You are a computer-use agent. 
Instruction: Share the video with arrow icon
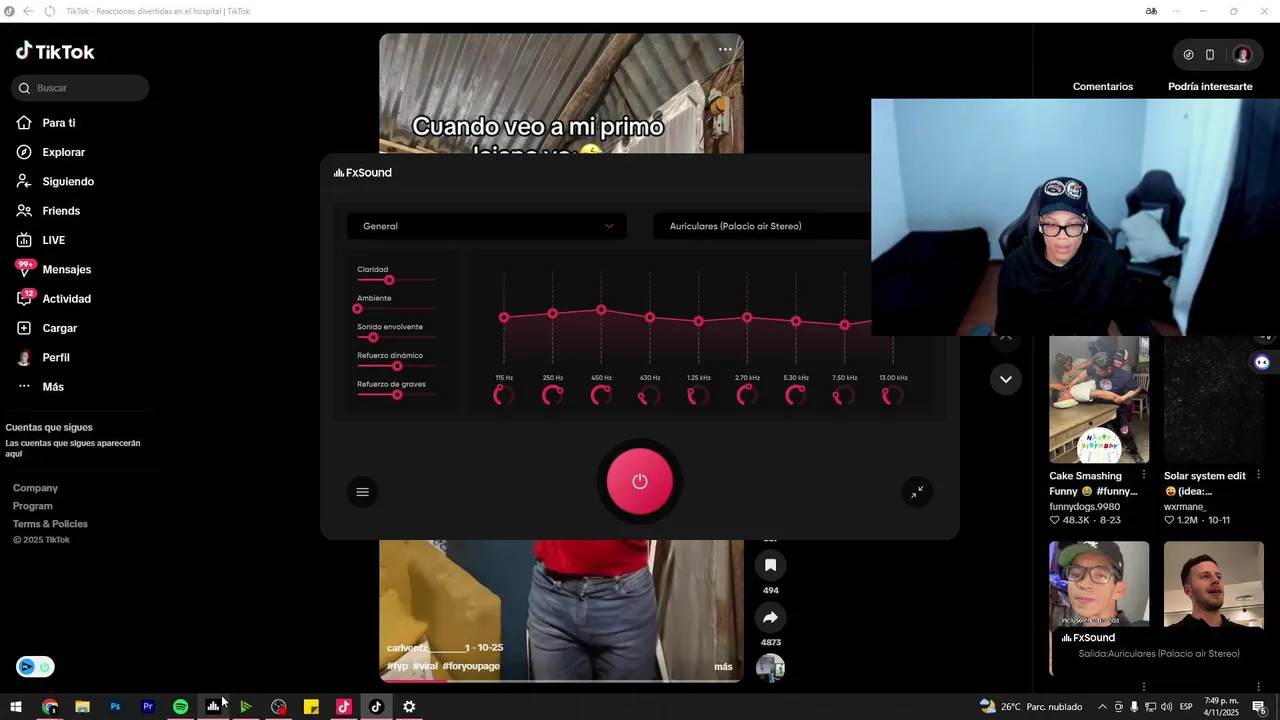coord(770,617)
